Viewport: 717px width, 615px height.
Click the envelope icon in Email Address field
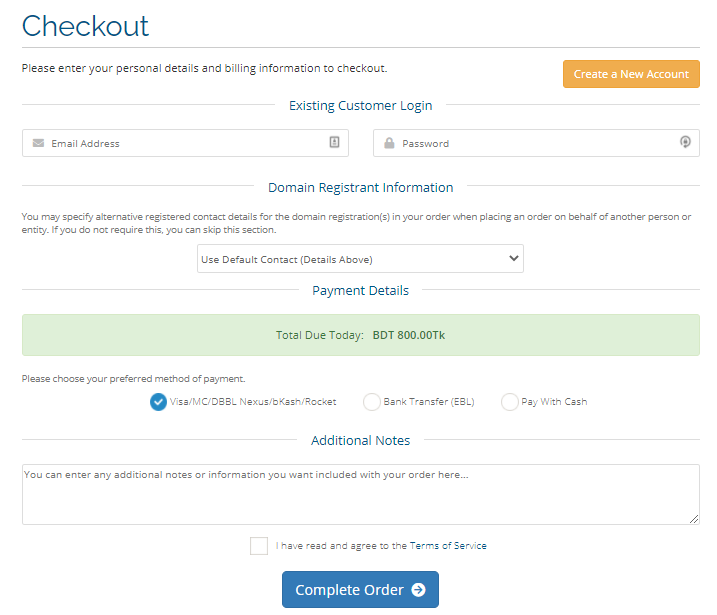point(38,143)
